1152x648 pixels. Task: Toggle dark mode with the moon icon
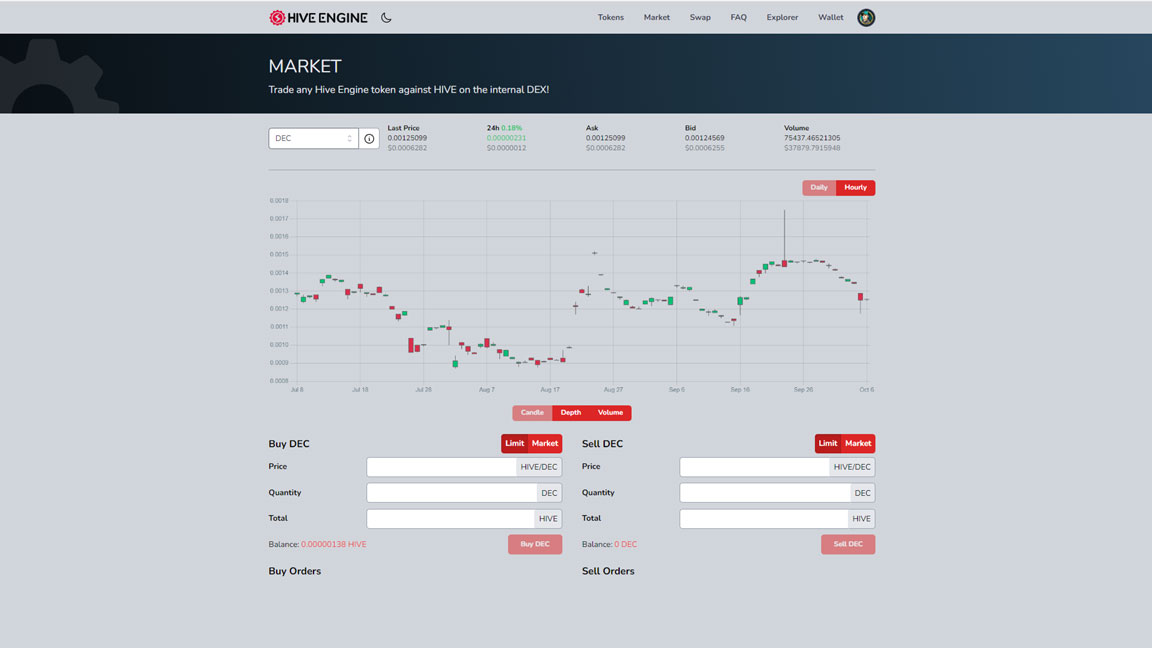386,18
